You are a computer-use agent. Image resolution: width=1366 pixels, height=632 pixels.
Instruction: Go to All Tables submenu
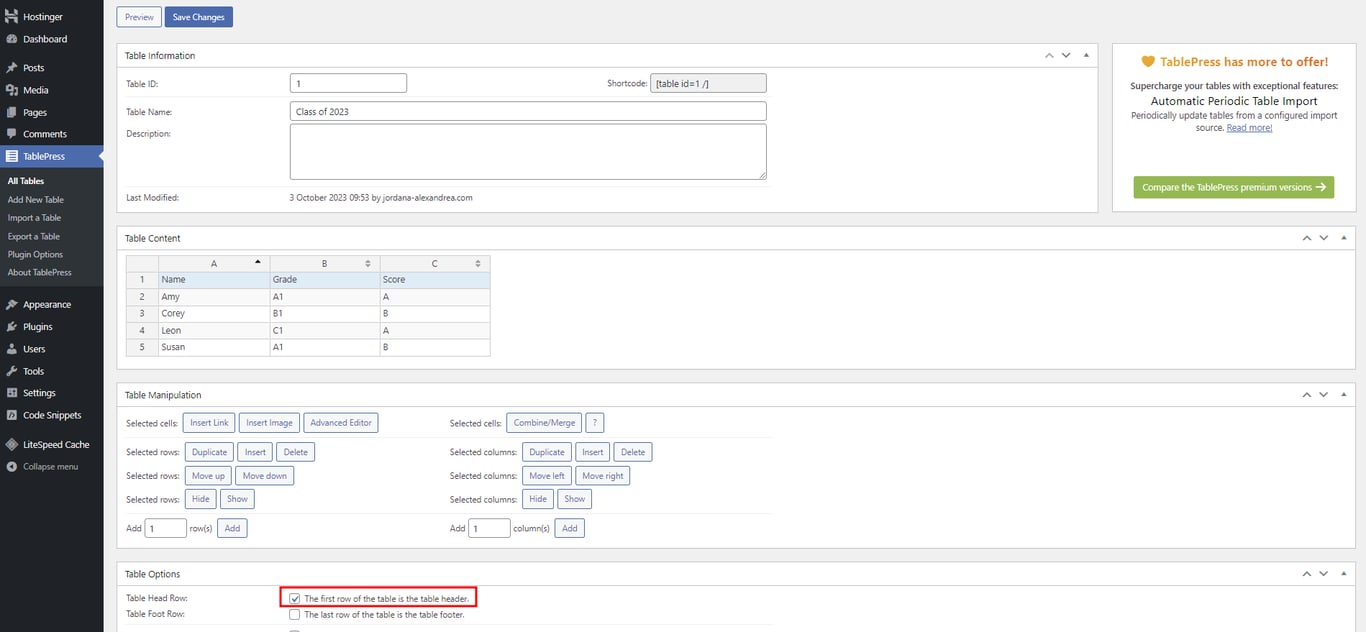(x=26, y=181)
